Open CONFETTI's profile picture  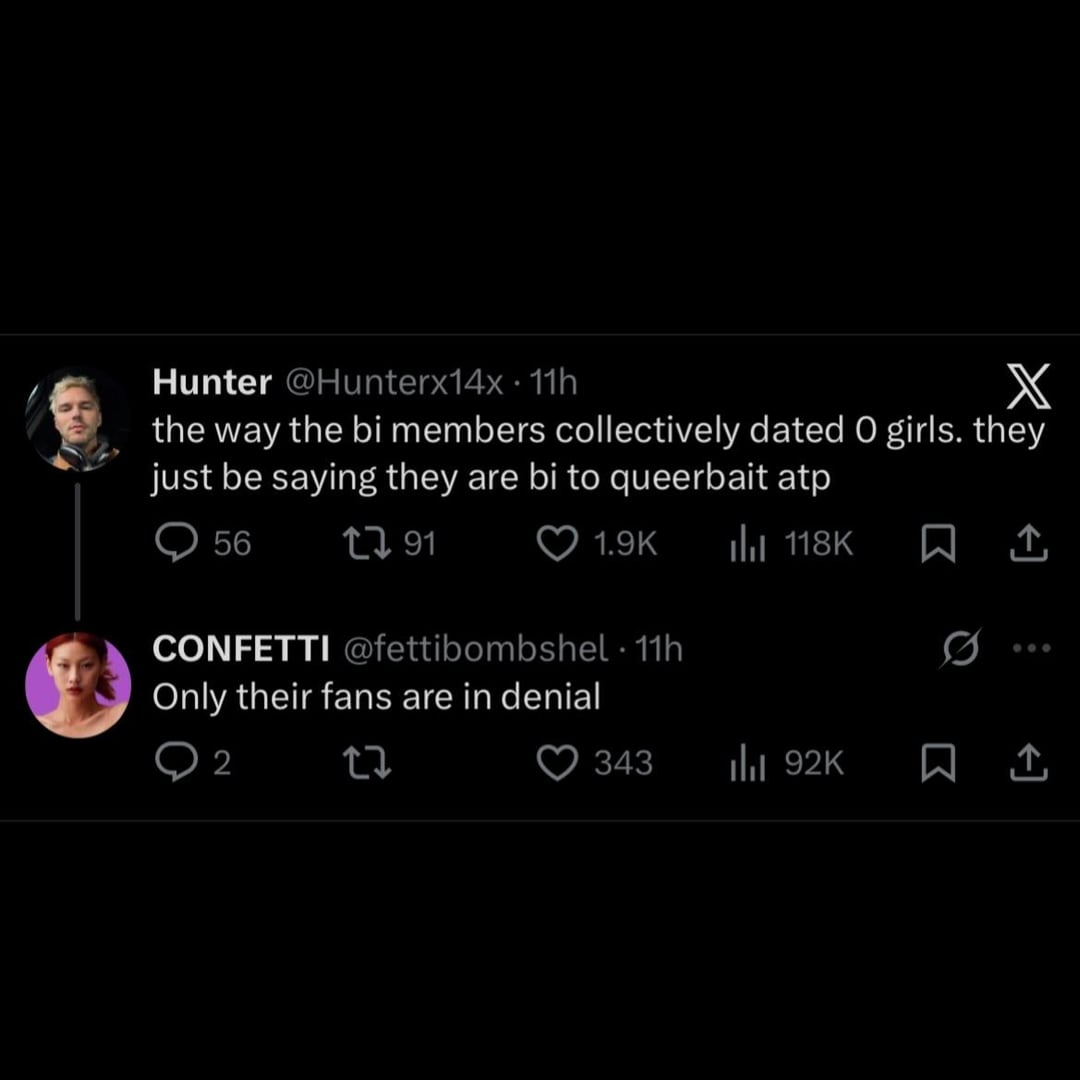pyautogui.click(x=78, y=685)
